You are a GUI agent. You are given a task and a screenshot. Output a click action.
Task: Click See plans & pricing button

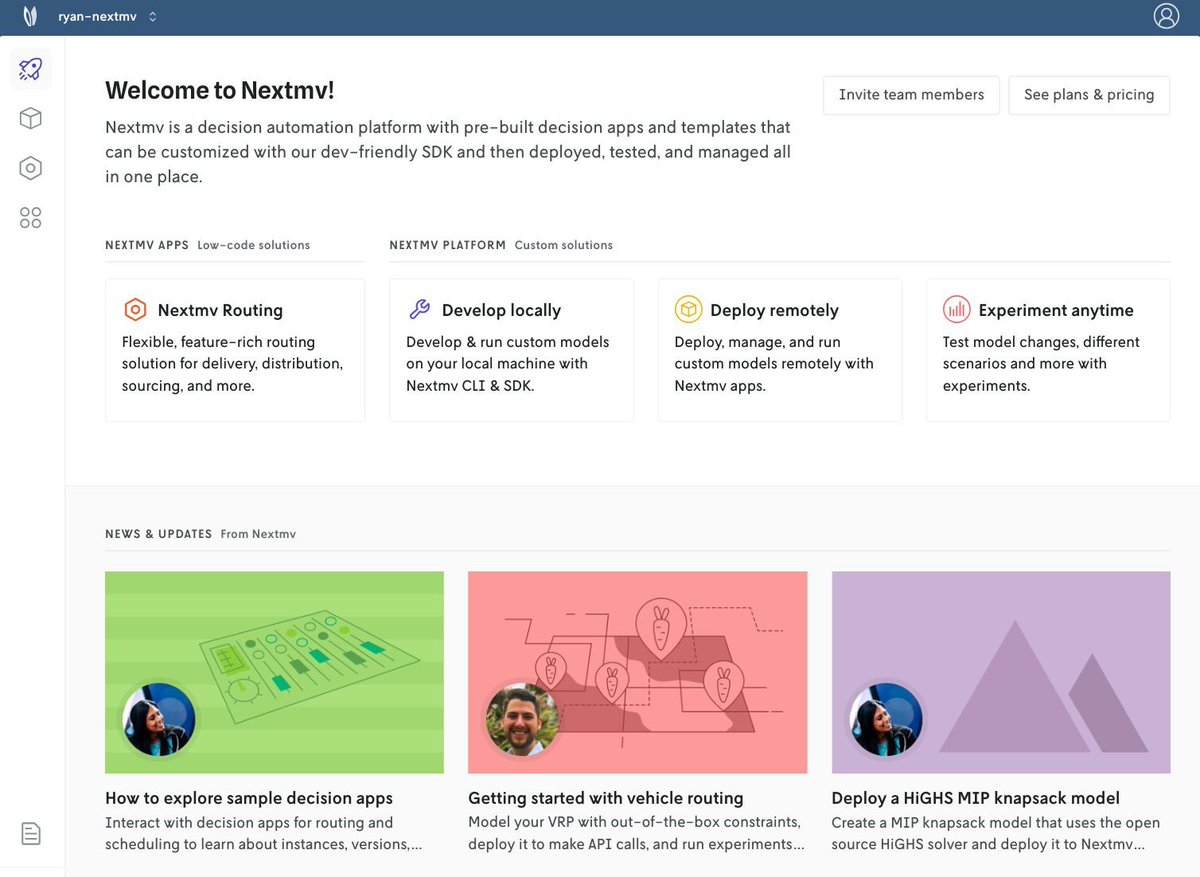coord(1089,95)
